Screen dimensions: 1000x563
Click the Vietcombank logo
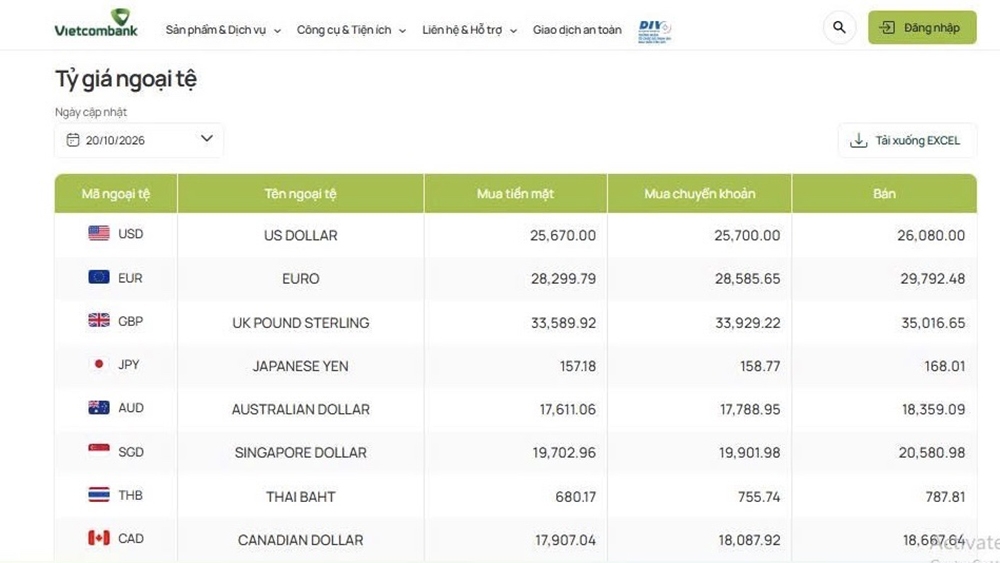[x=96, y=24]
